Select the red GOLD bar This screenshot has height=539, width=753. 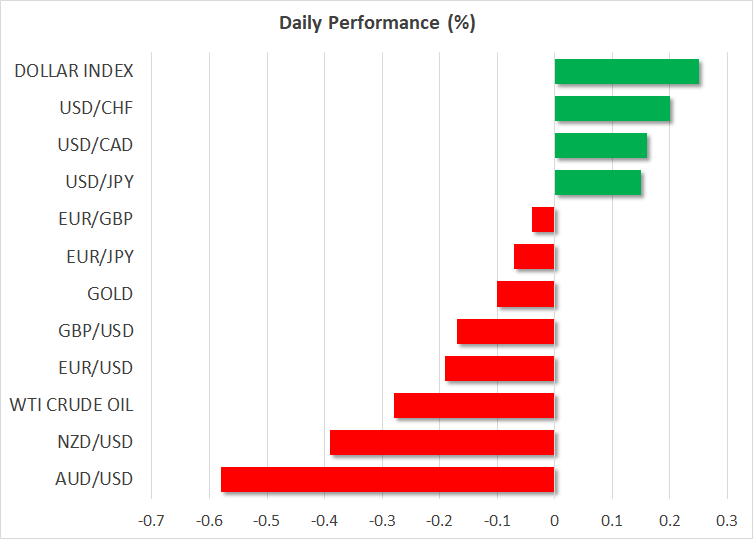pos(525,294)
